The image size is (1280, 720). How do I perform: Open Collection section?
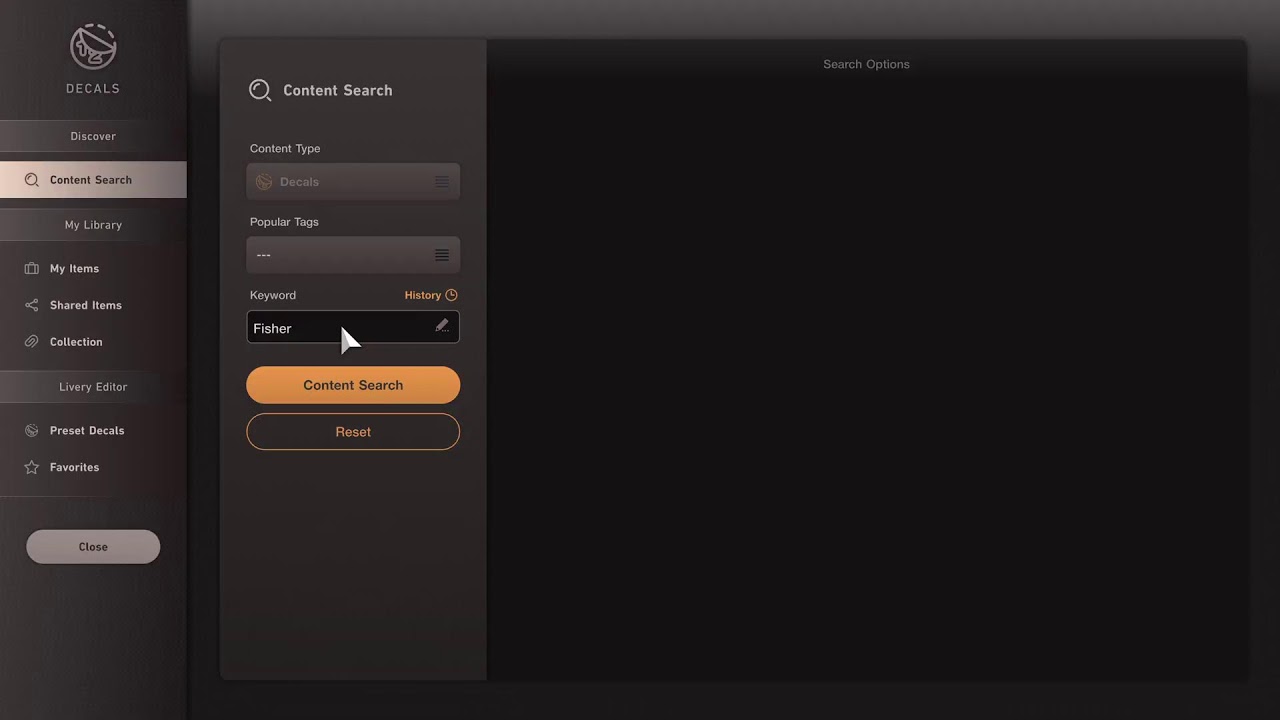(93, 342)
